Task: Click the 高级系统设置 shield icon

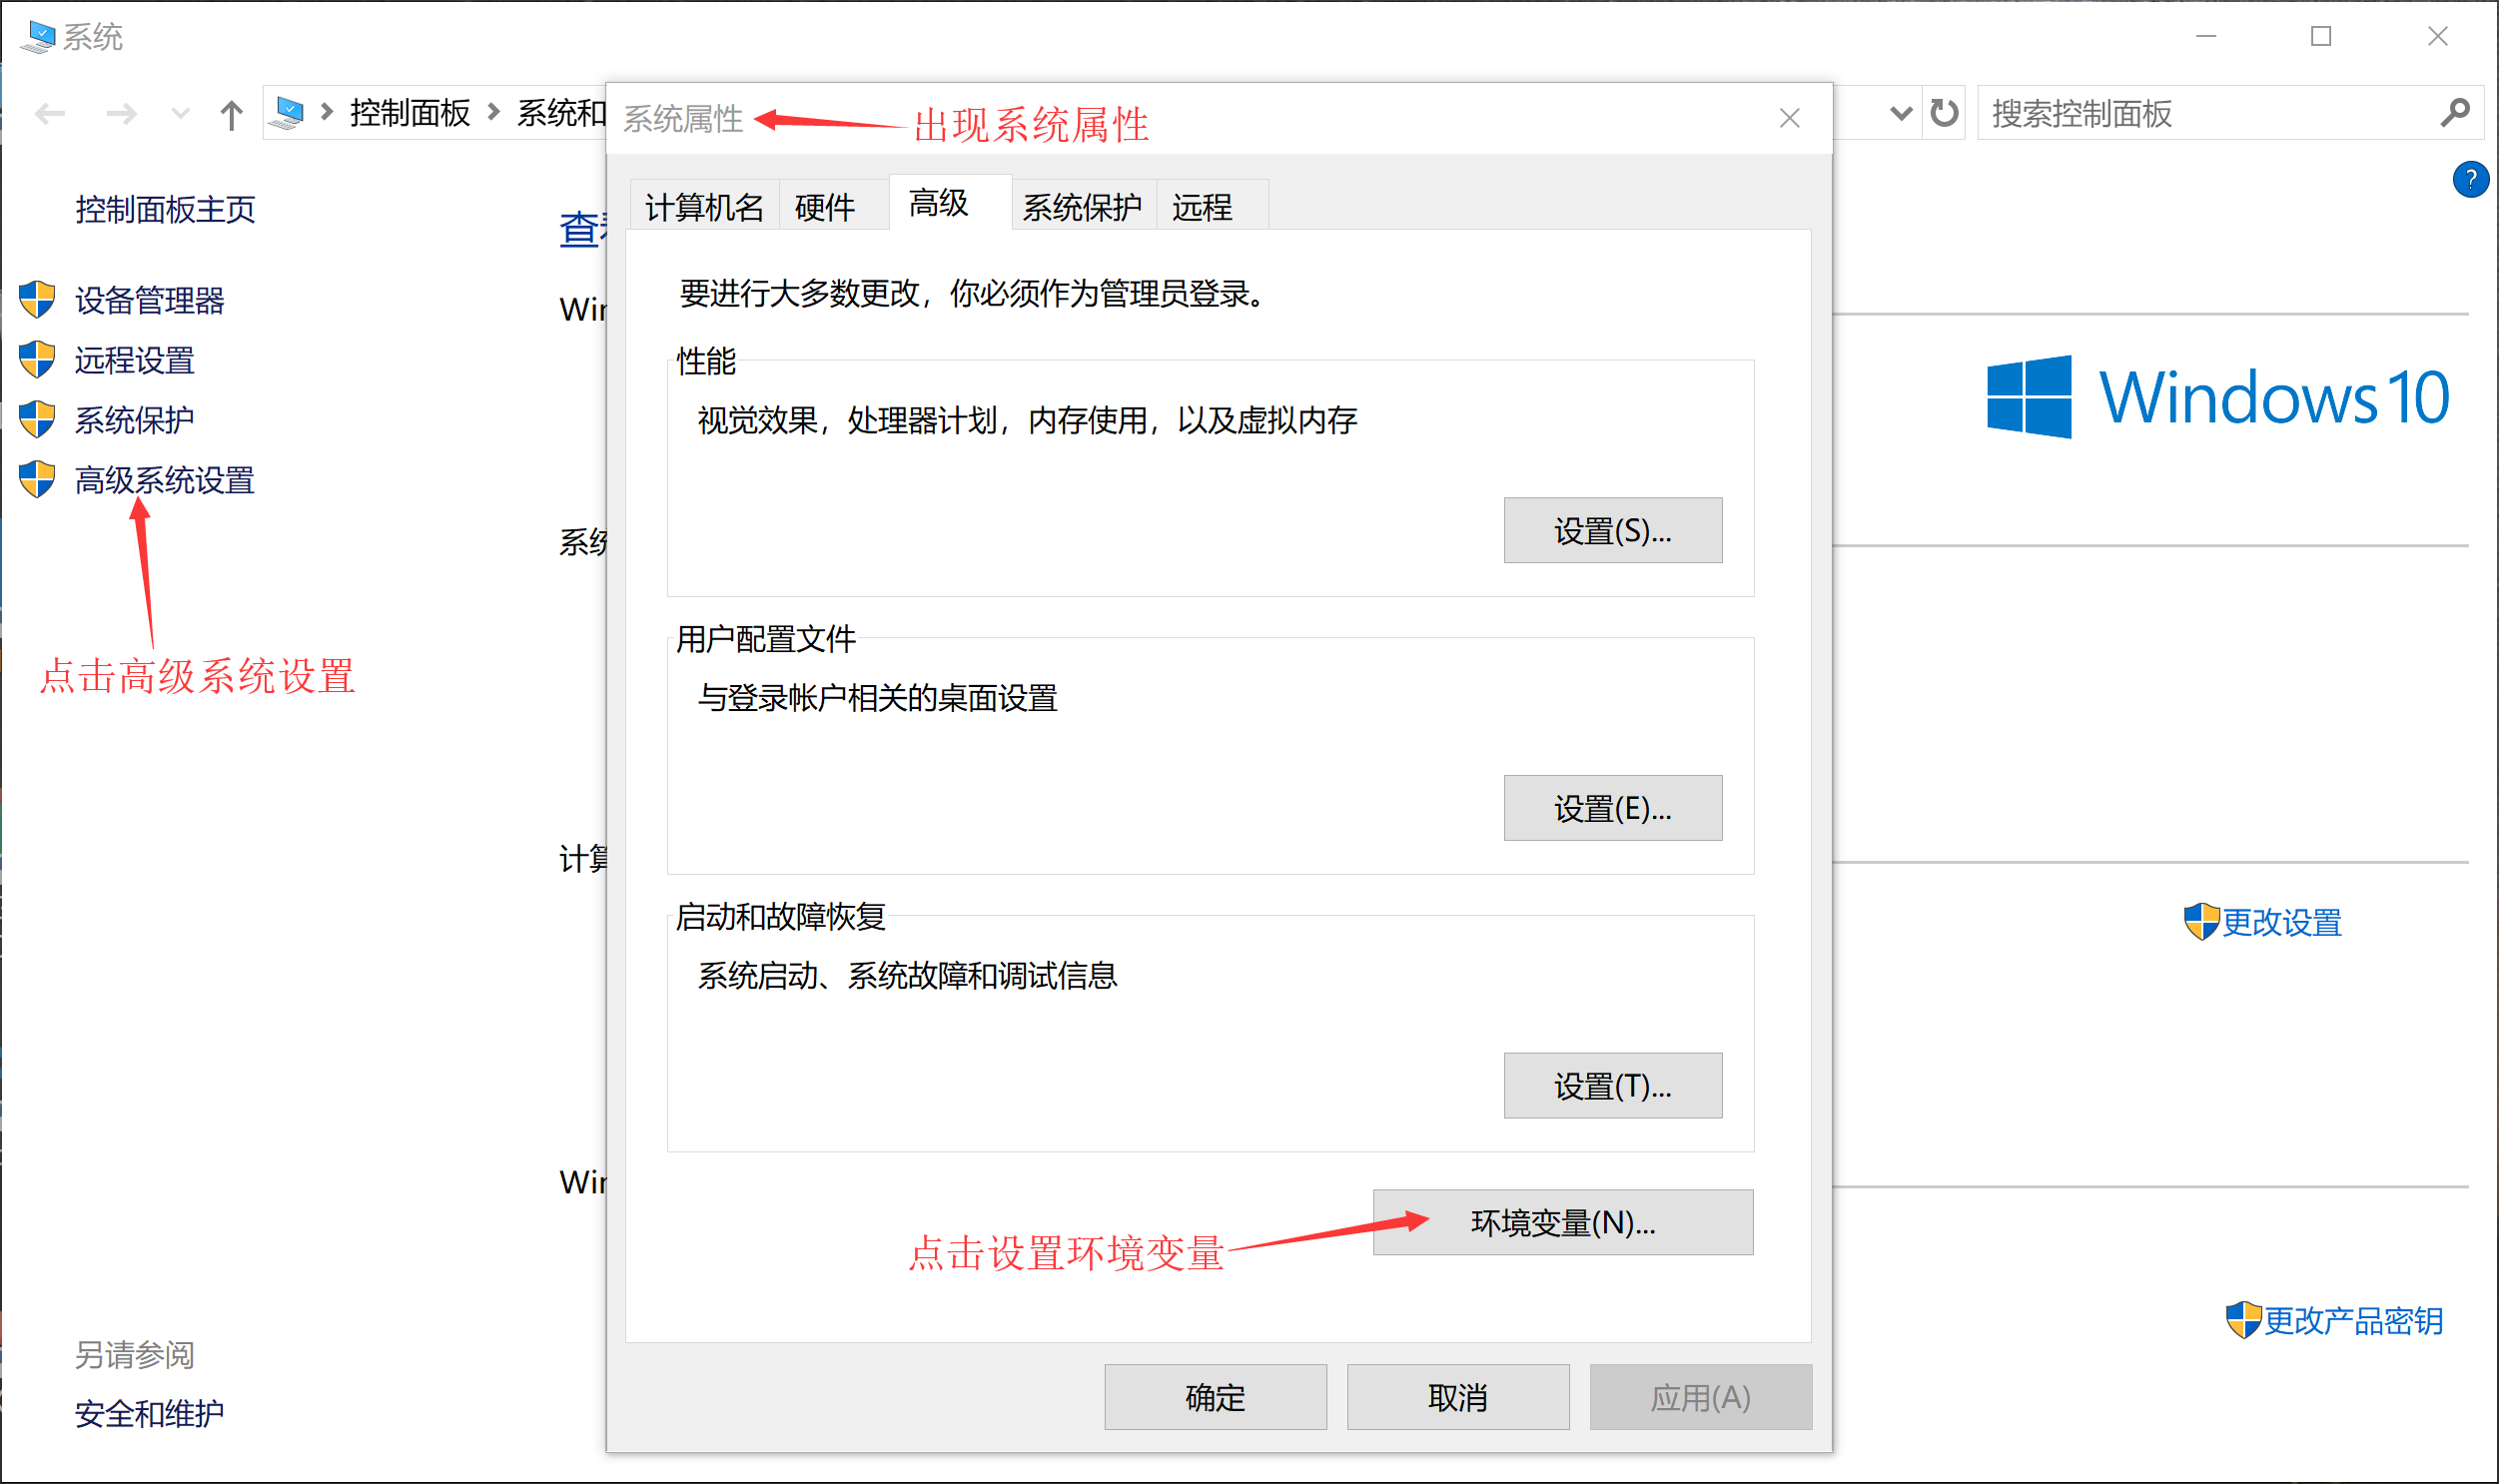Action: (36, 480)
